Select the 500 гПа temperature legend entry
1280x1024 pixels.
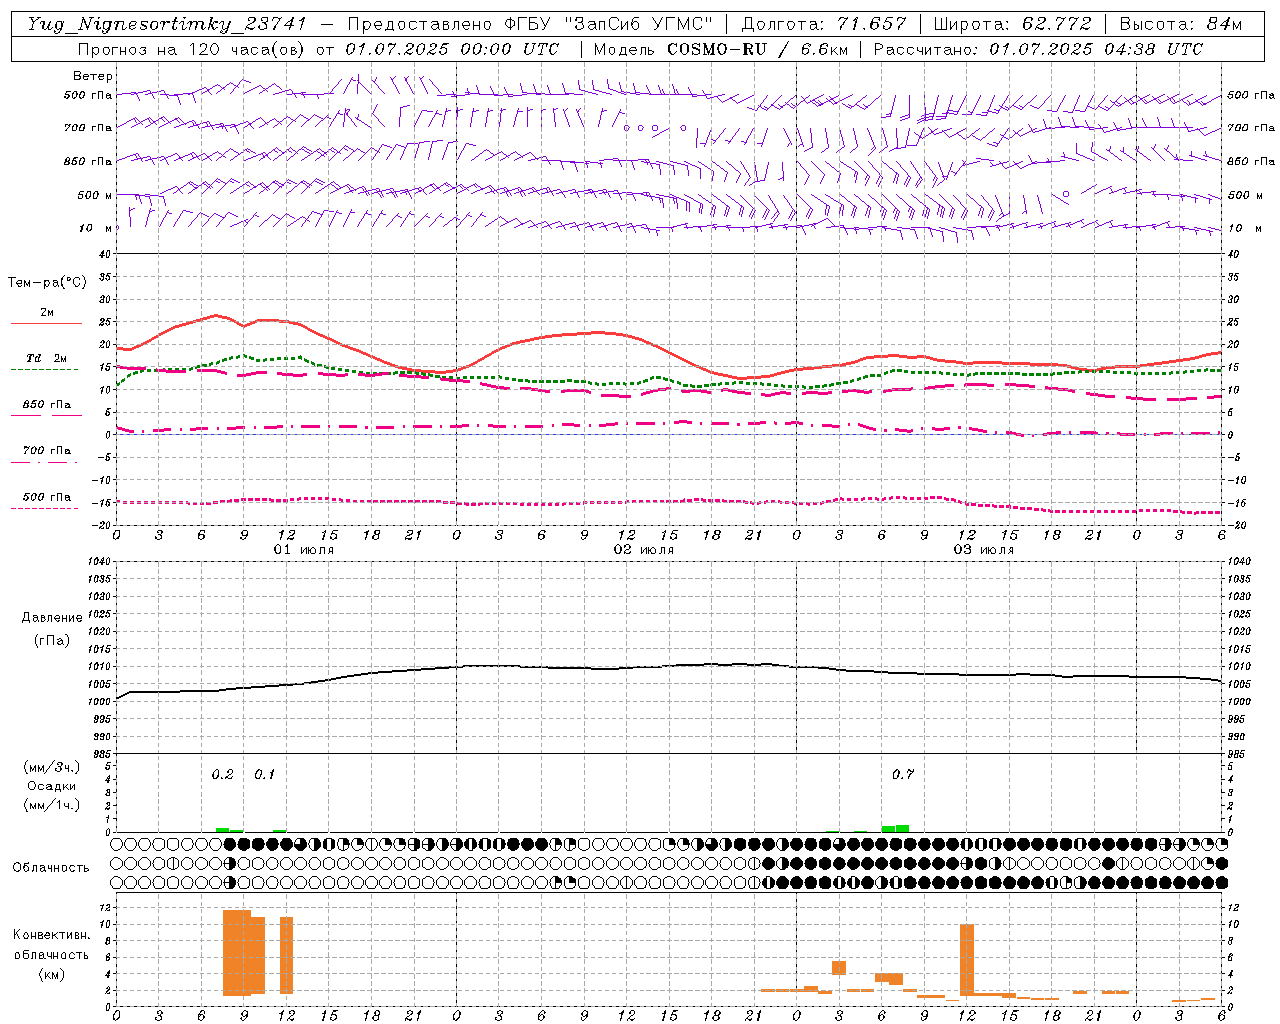tap(47, 497)
